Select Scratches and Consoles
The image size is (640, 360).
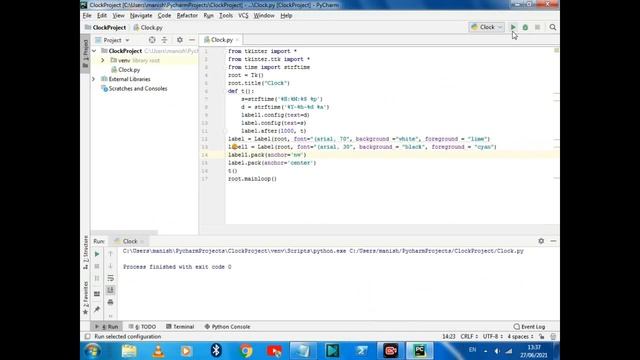click(134, 89)
